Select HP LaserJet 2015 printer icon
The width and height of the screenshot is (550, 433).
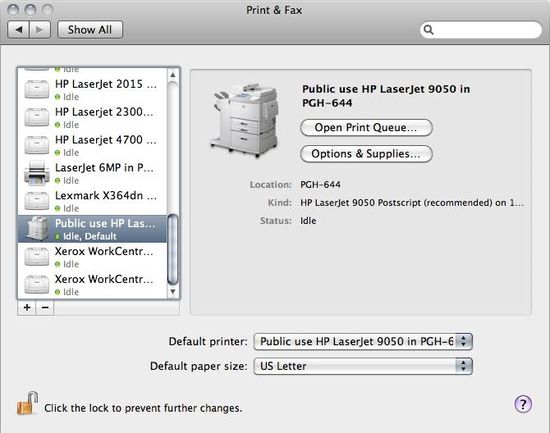pyautogui.click(x=36, y=89)
